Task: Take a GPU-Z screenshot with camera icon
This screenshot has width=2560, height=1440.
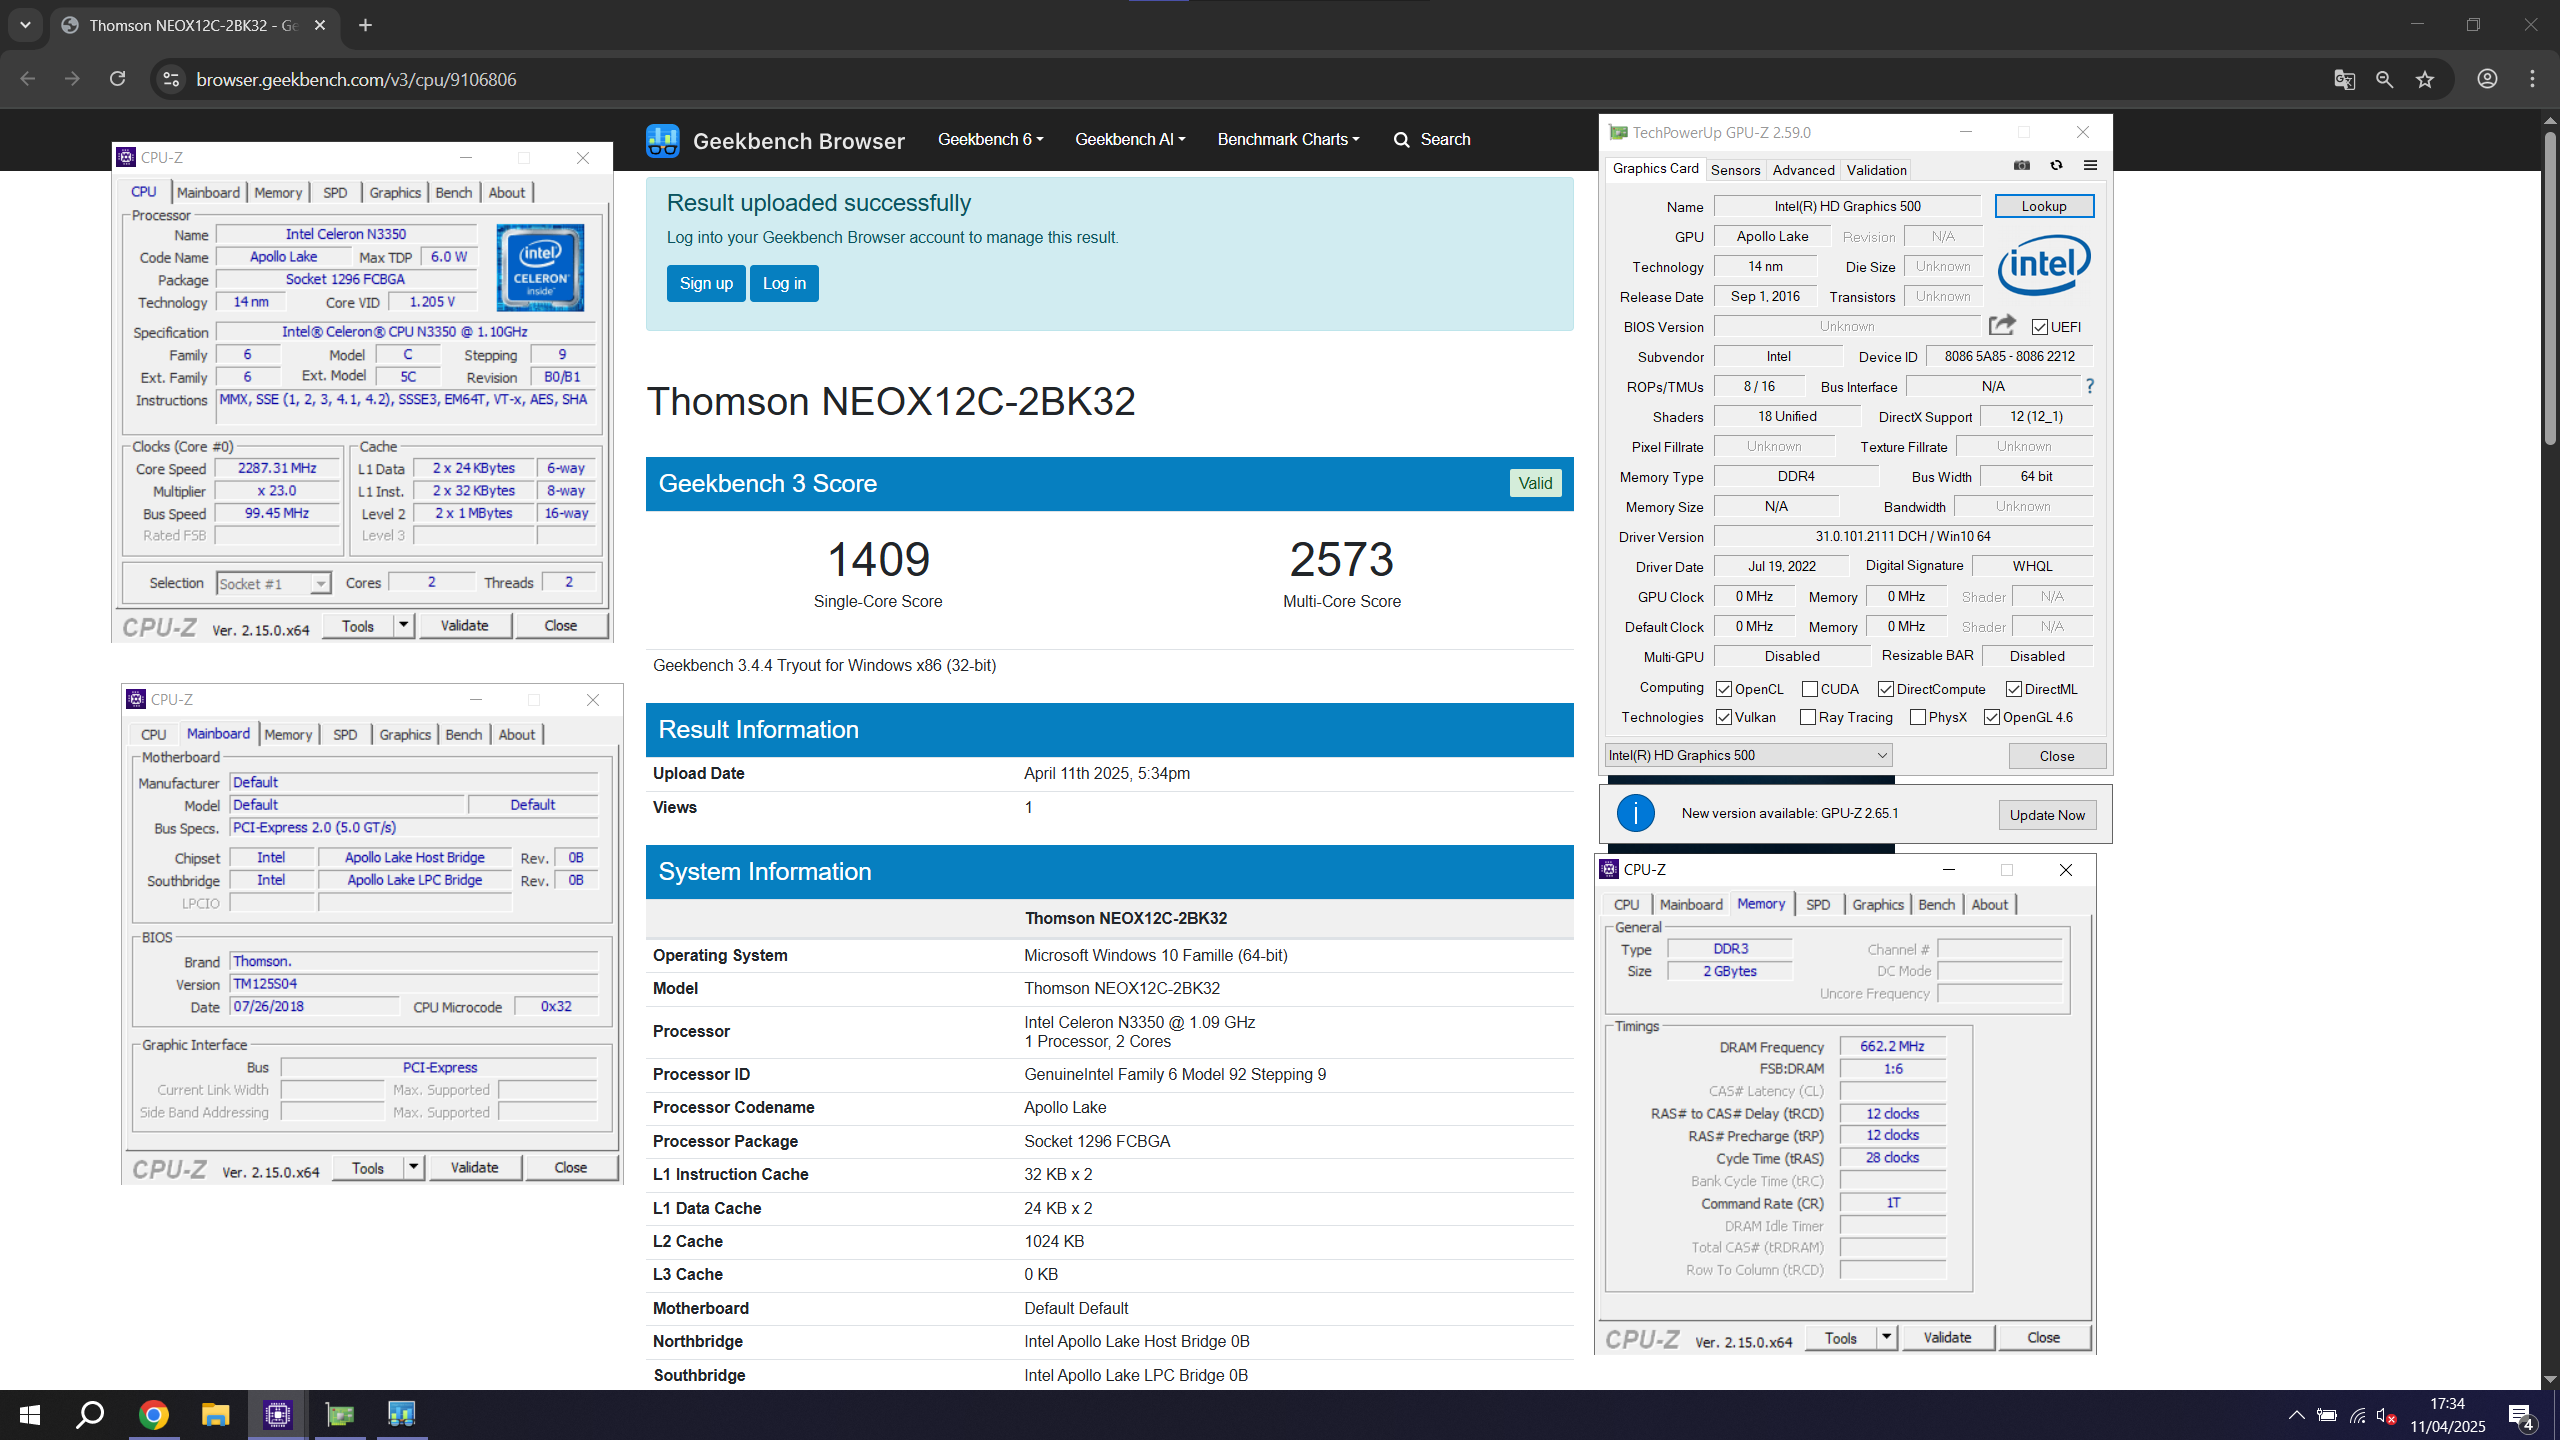Action: (2022, 166)
